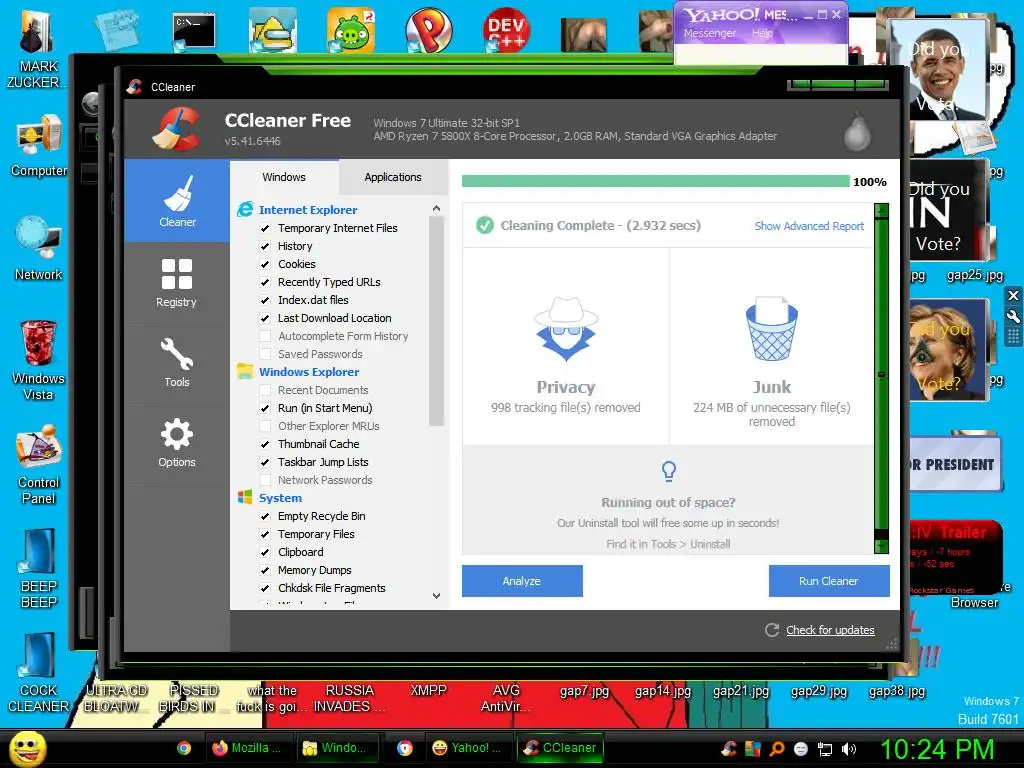Open the DEV C++ desktop icon

(507, 30)
